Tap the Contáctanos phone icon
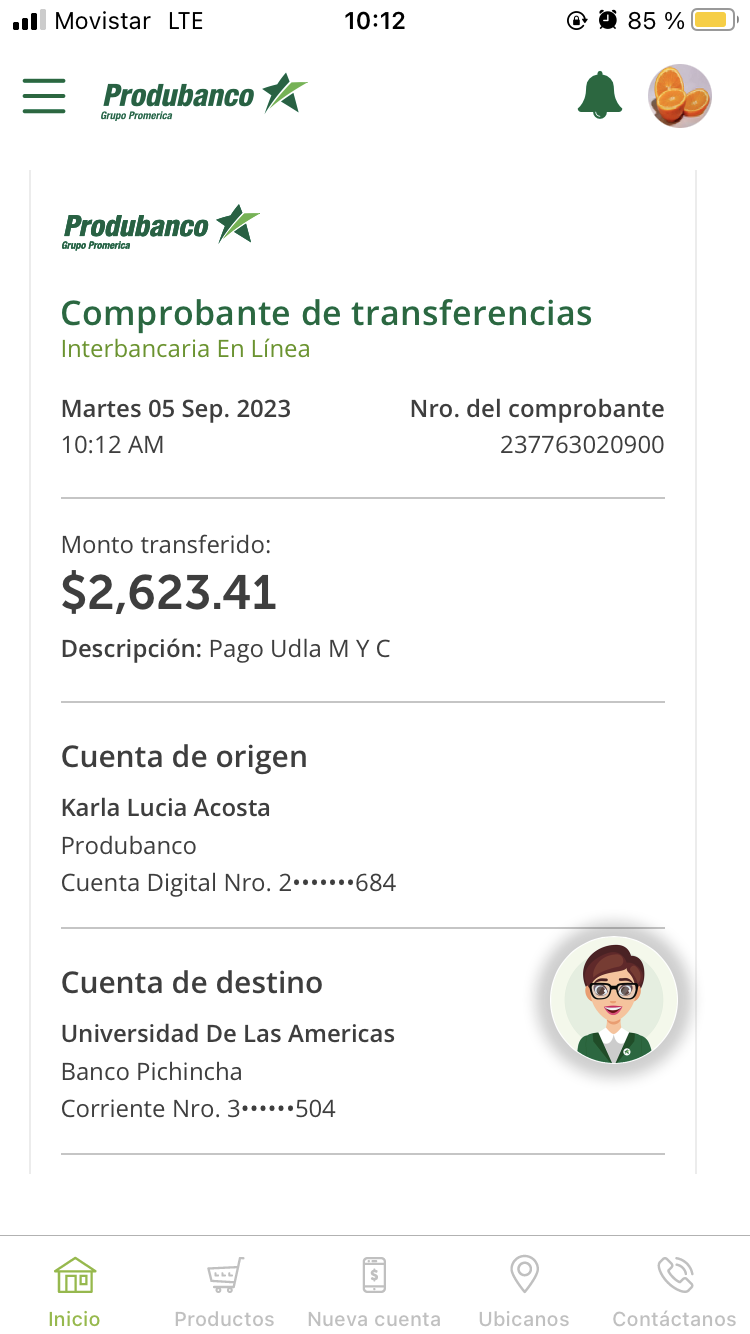Viewport: 750px width, 1334px height. tap(675, 1276)
